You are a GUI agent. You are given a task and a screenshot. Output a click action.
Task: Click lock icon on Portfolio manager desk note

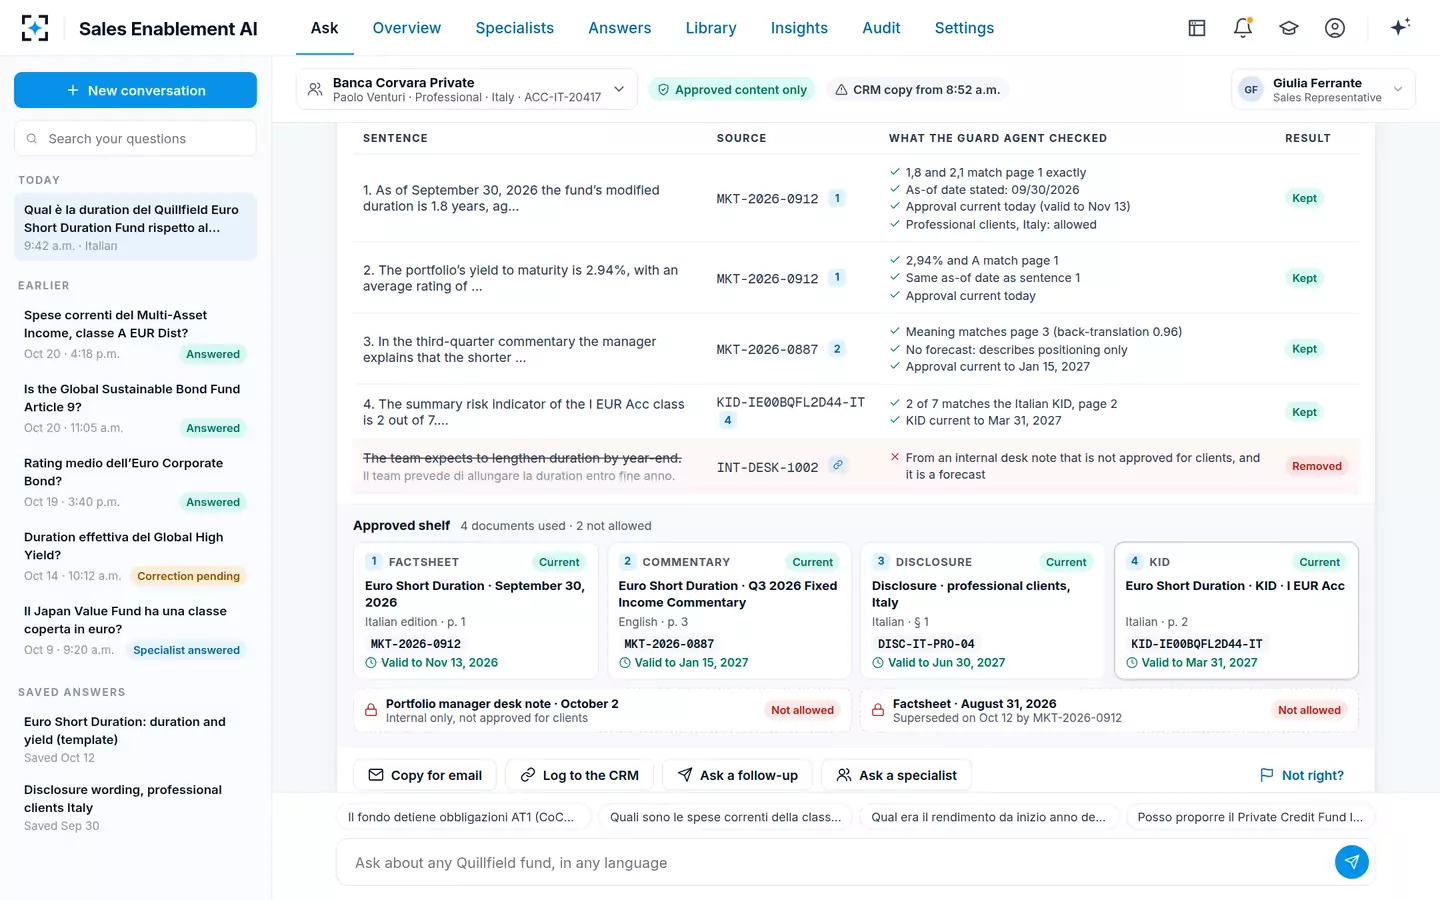(370, 710)
